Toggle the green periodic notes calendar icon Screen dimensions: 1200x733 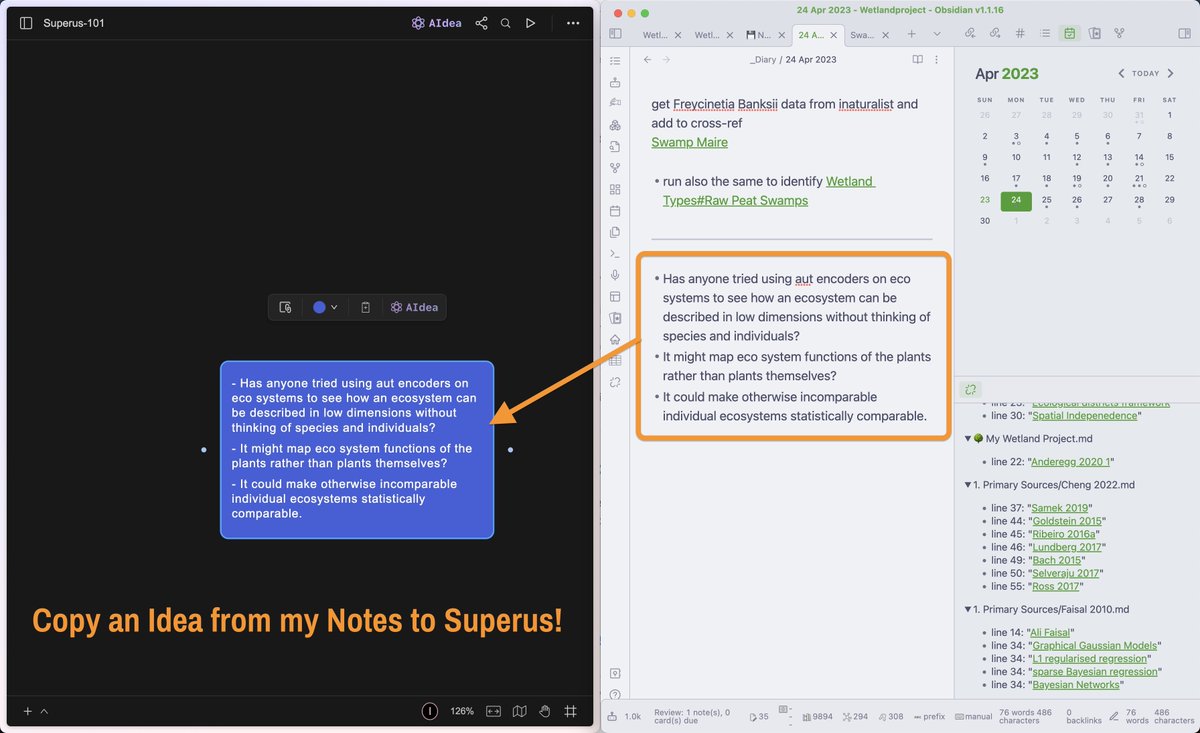(x=1070, y=33)
